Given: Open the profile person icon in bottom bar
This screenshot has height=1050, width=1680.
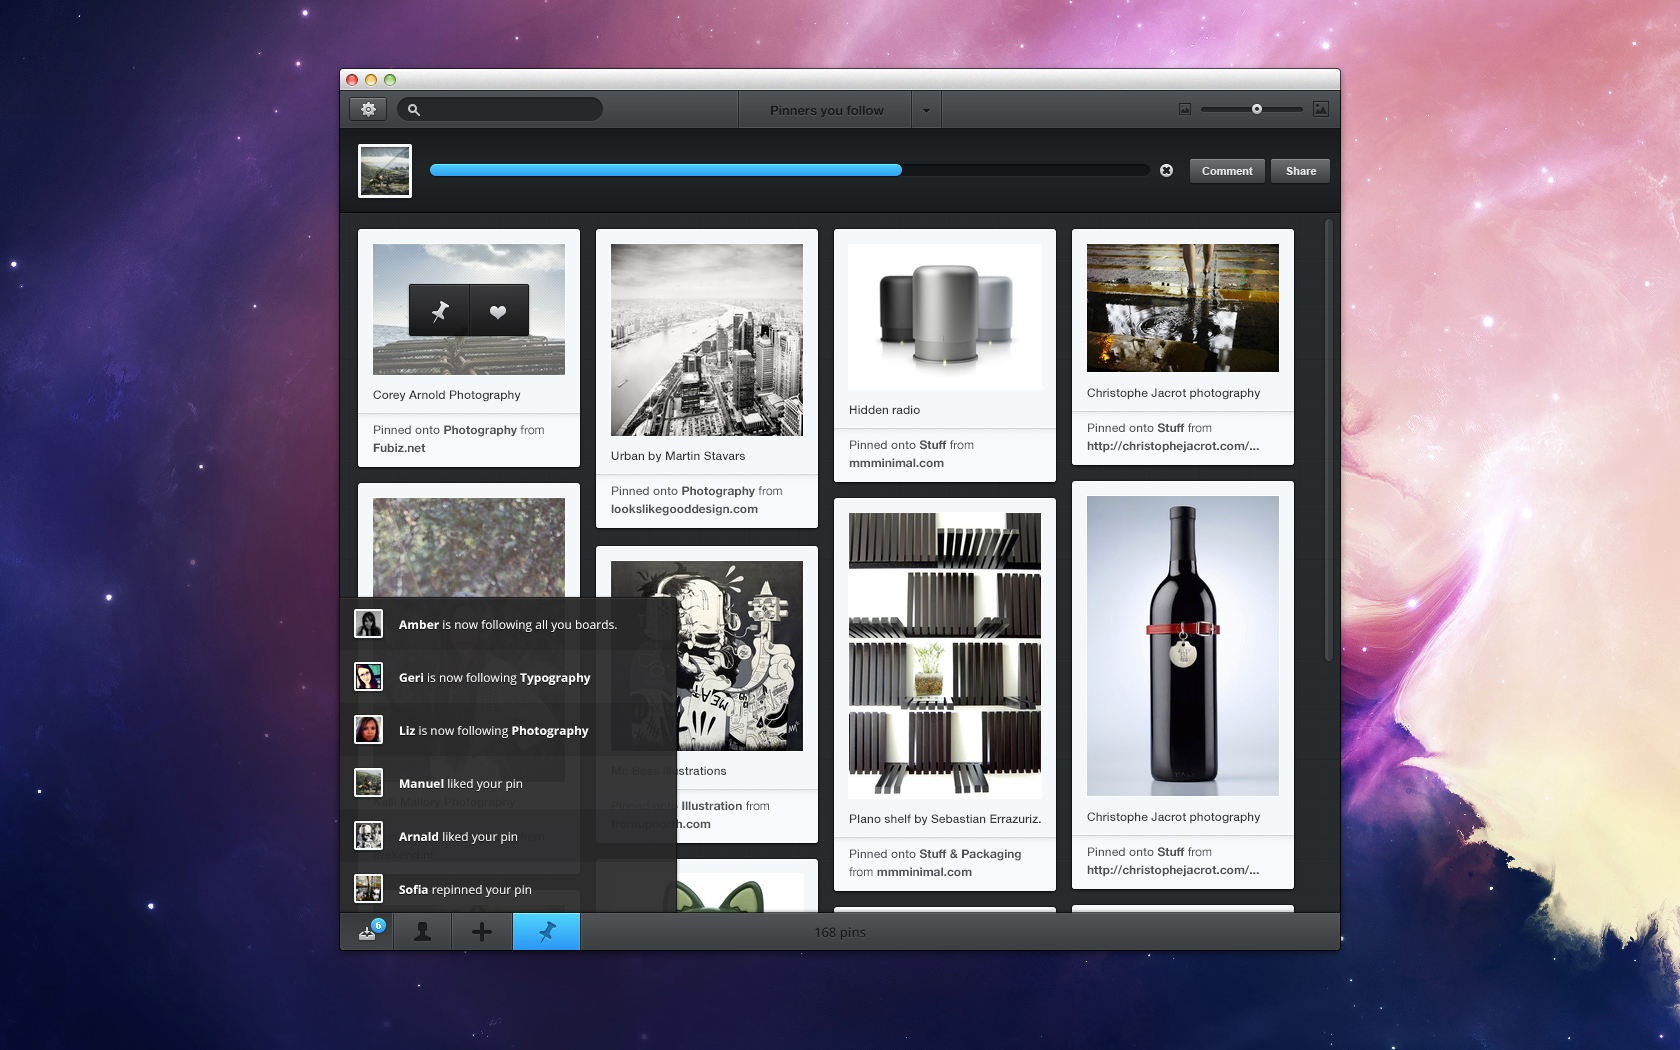Looking at the screenshot, I should coord(423,932).
